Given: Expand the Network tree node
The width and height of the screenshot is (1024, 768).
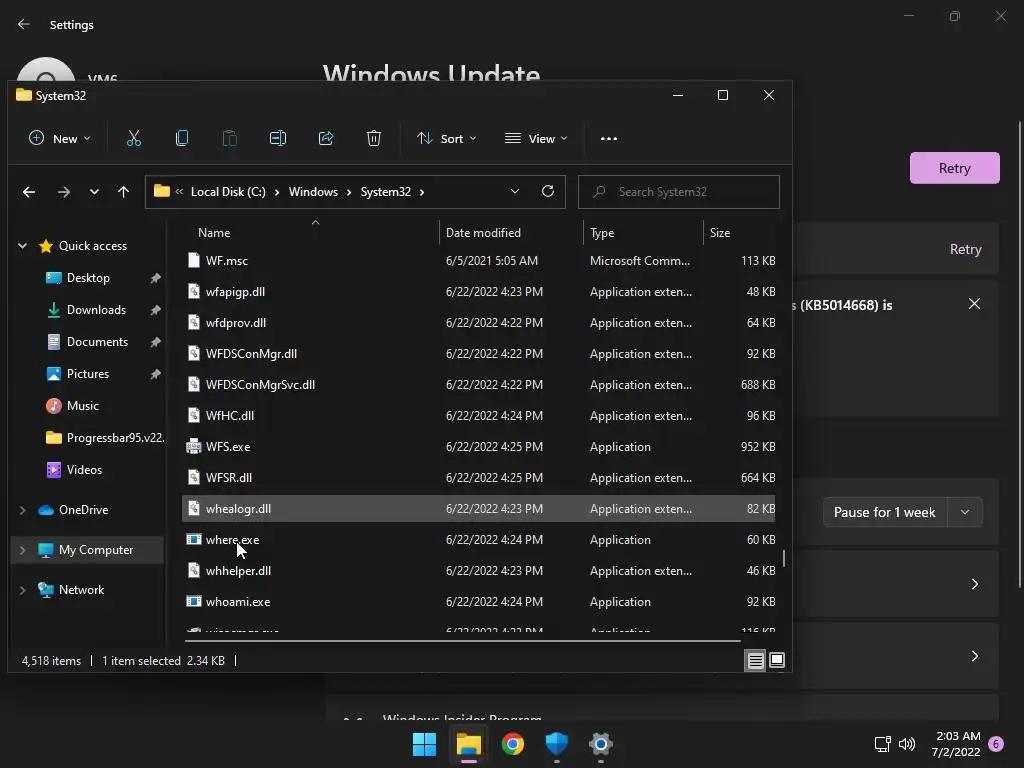Looking at the screenshot, I should pos(22,590).
